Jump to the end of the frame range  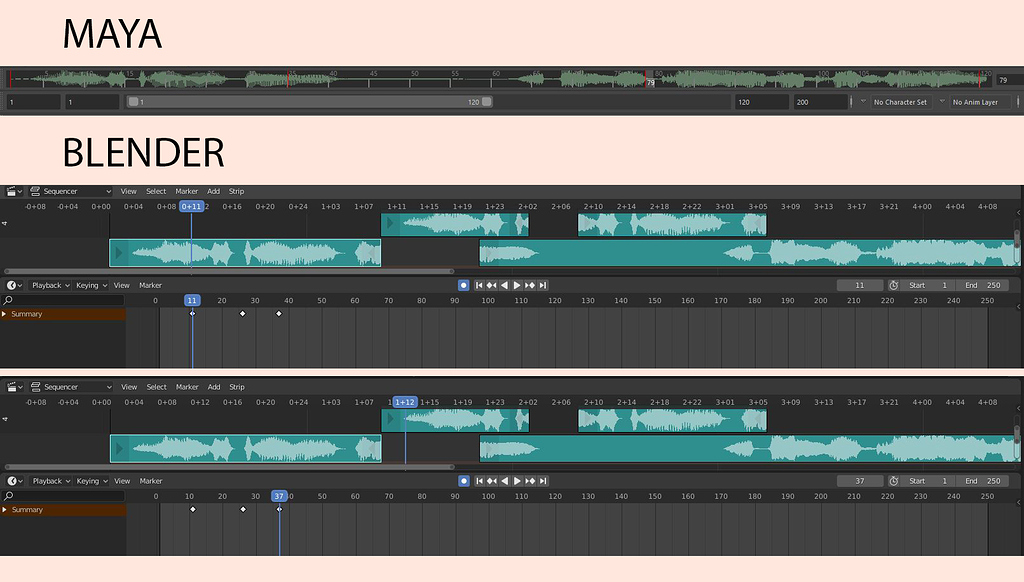pyautogui.click(x=542, y=285)
